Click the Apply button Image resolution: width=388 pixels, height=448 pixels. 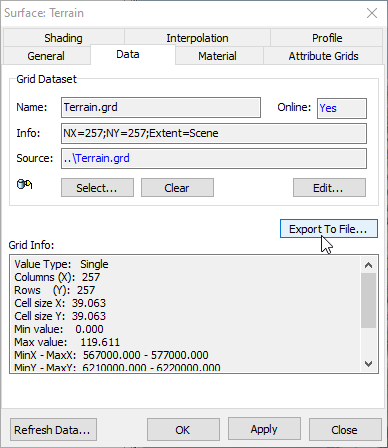[264, 429]
